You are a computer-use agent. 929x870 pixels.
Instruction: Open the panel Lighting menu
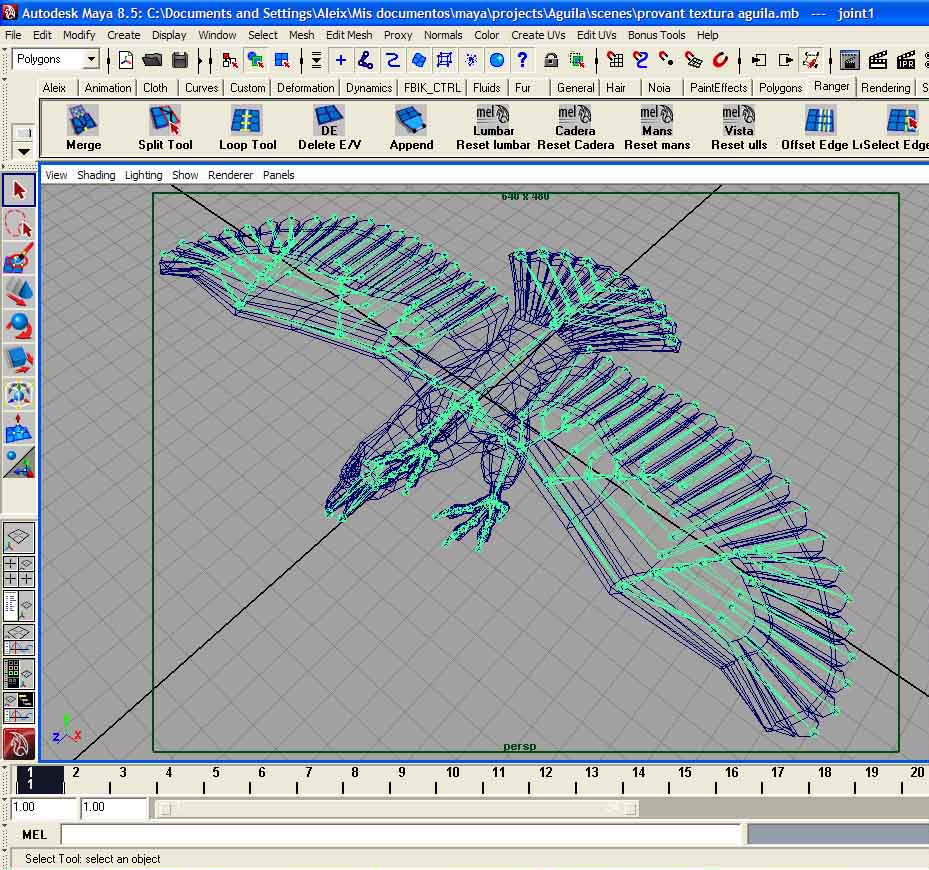click(143, 175)
